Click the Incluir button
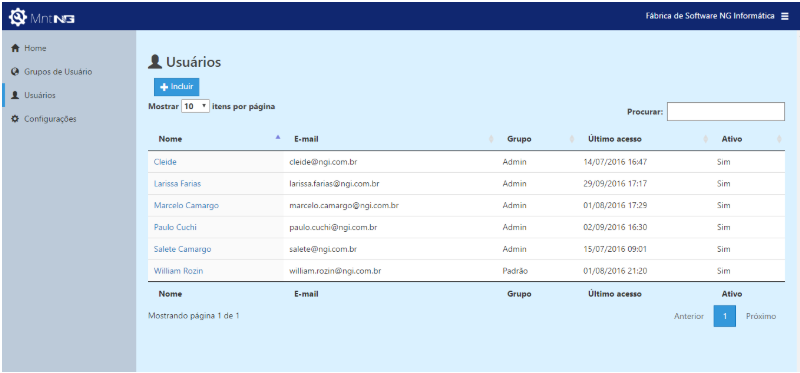Viewport: 800px width, 373px height. pos(177,87)
